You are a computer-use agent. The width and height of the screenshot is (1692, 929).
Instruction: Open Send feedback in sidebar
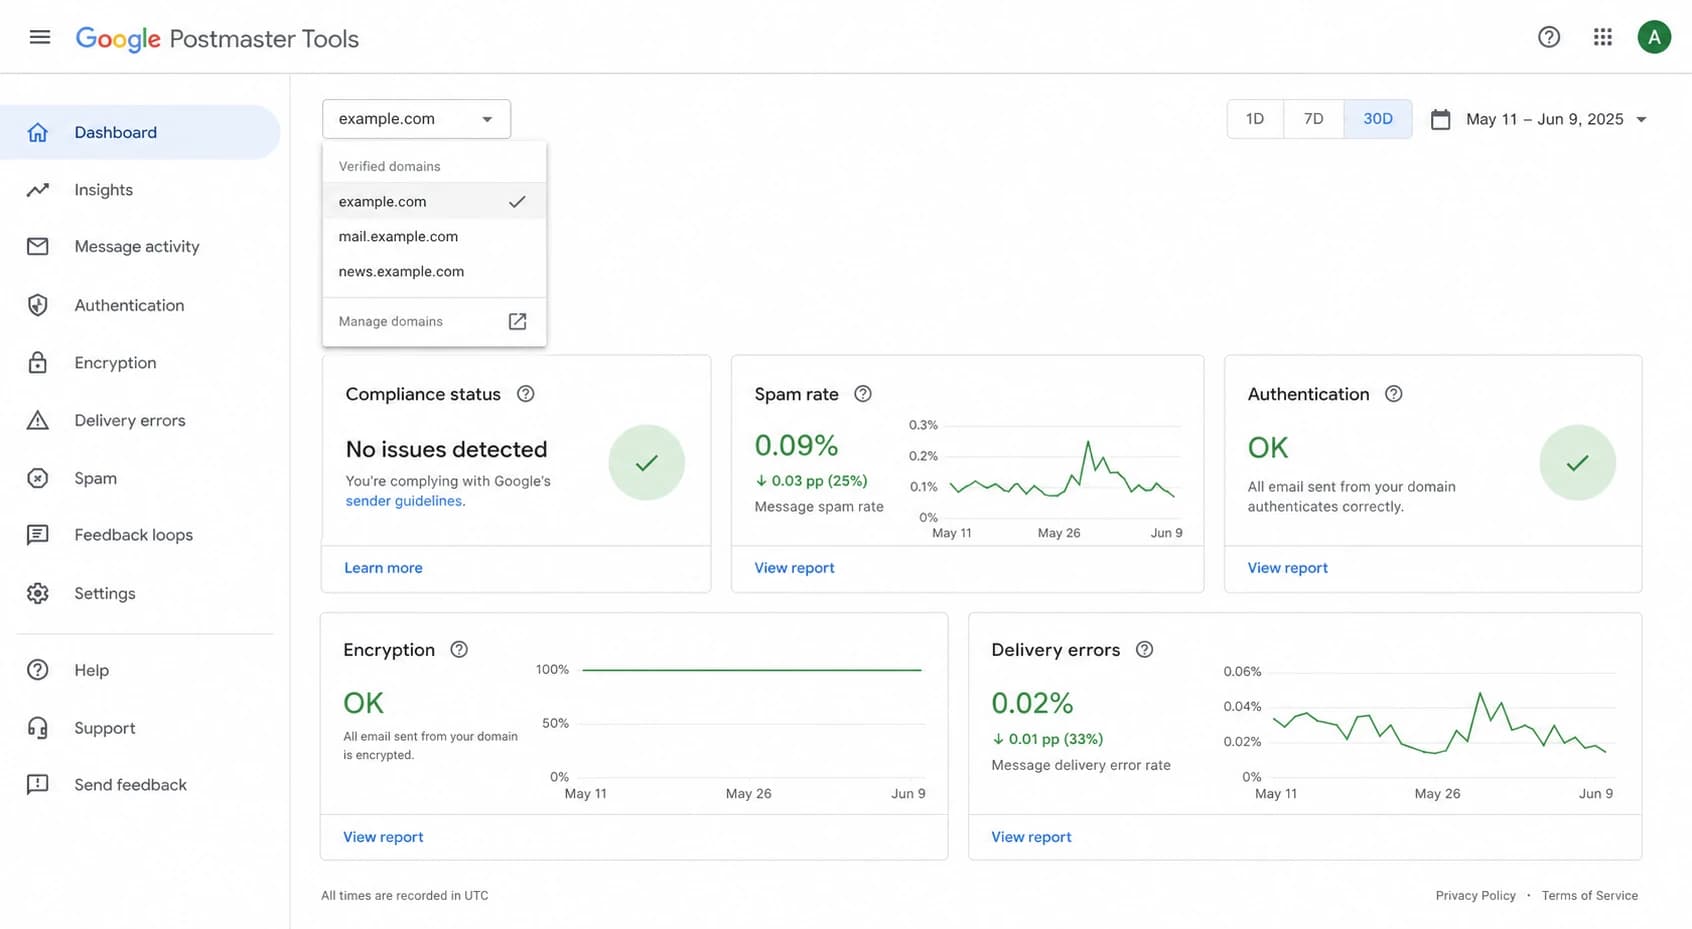click(140, 785)
